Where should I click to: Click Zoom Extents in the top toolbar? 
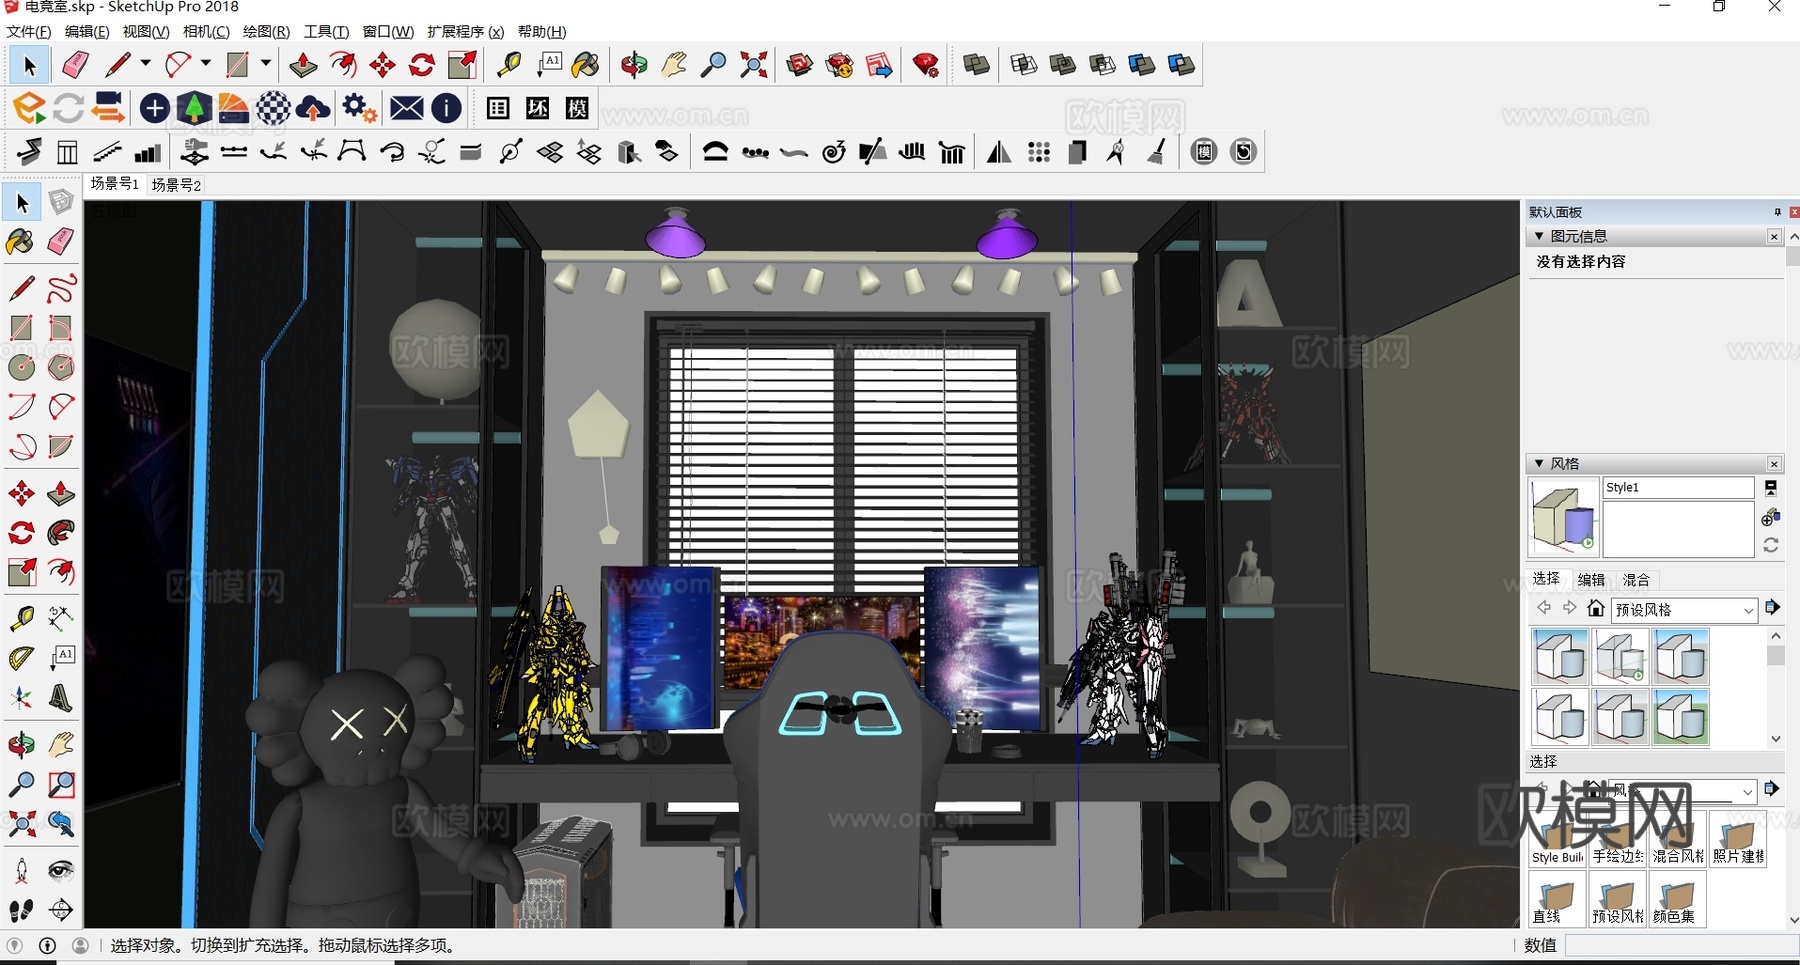[x=754, y=66]
